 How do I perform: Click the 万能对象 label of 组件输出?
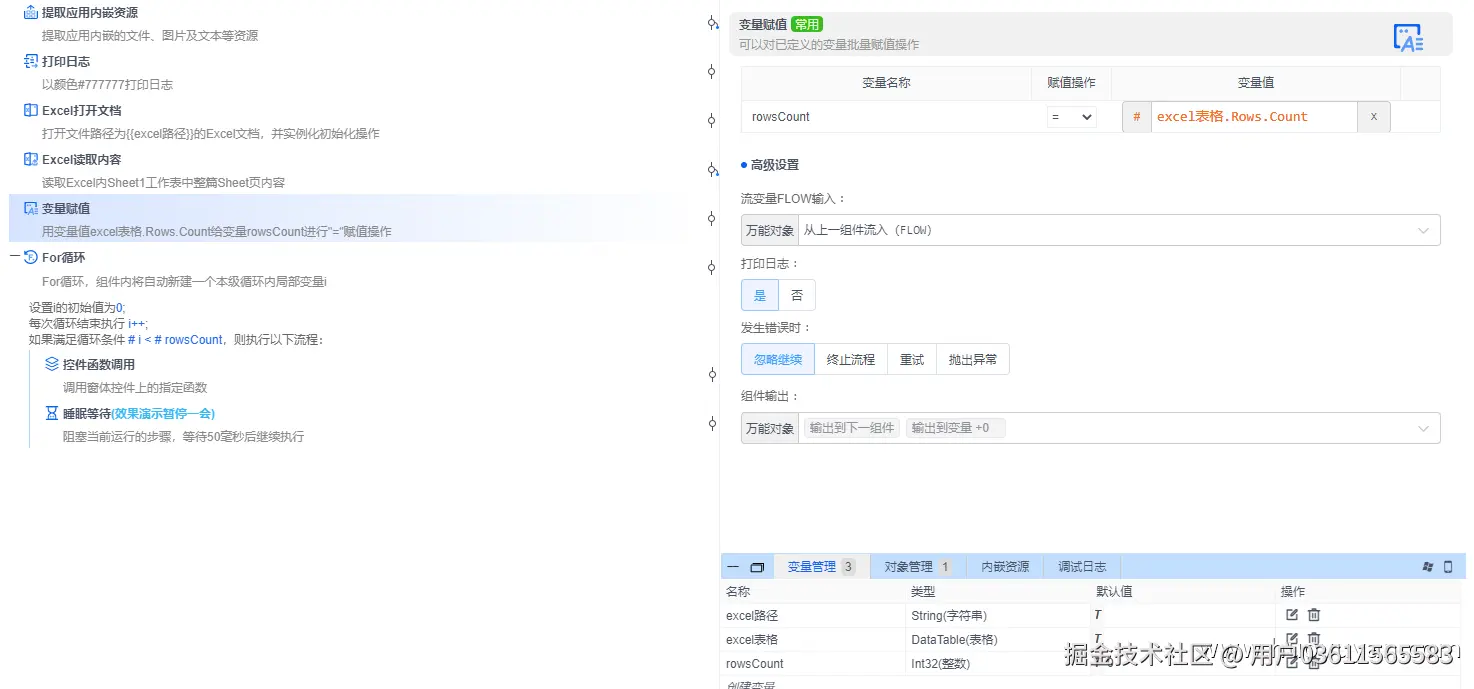pyautogui.click(x=770, y=428)
